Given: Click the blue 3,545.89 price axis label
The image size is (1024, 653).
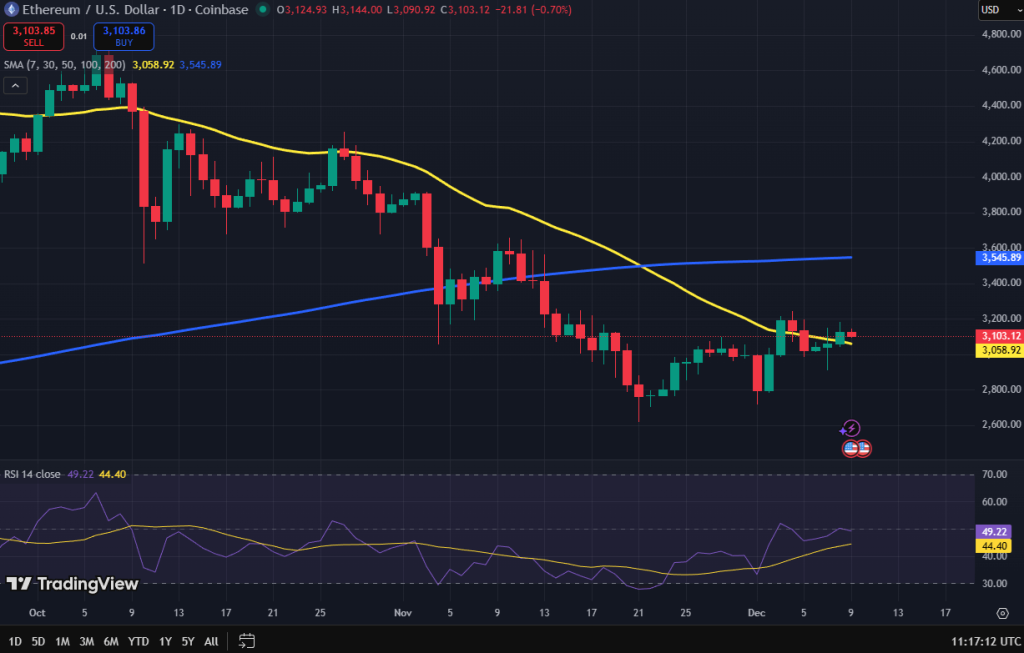Looking at the screenshot, I should pos(999,257).
